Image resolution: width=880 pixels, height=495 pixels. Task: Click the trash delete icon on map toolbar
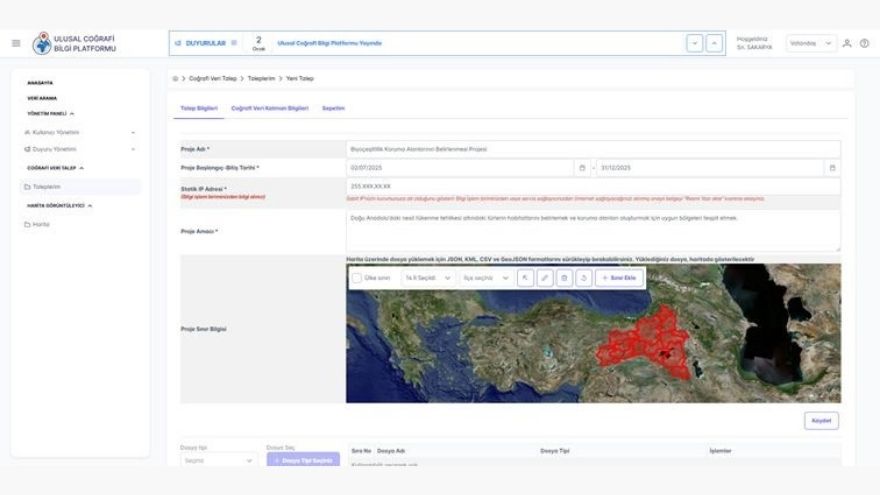pos(564,278)
